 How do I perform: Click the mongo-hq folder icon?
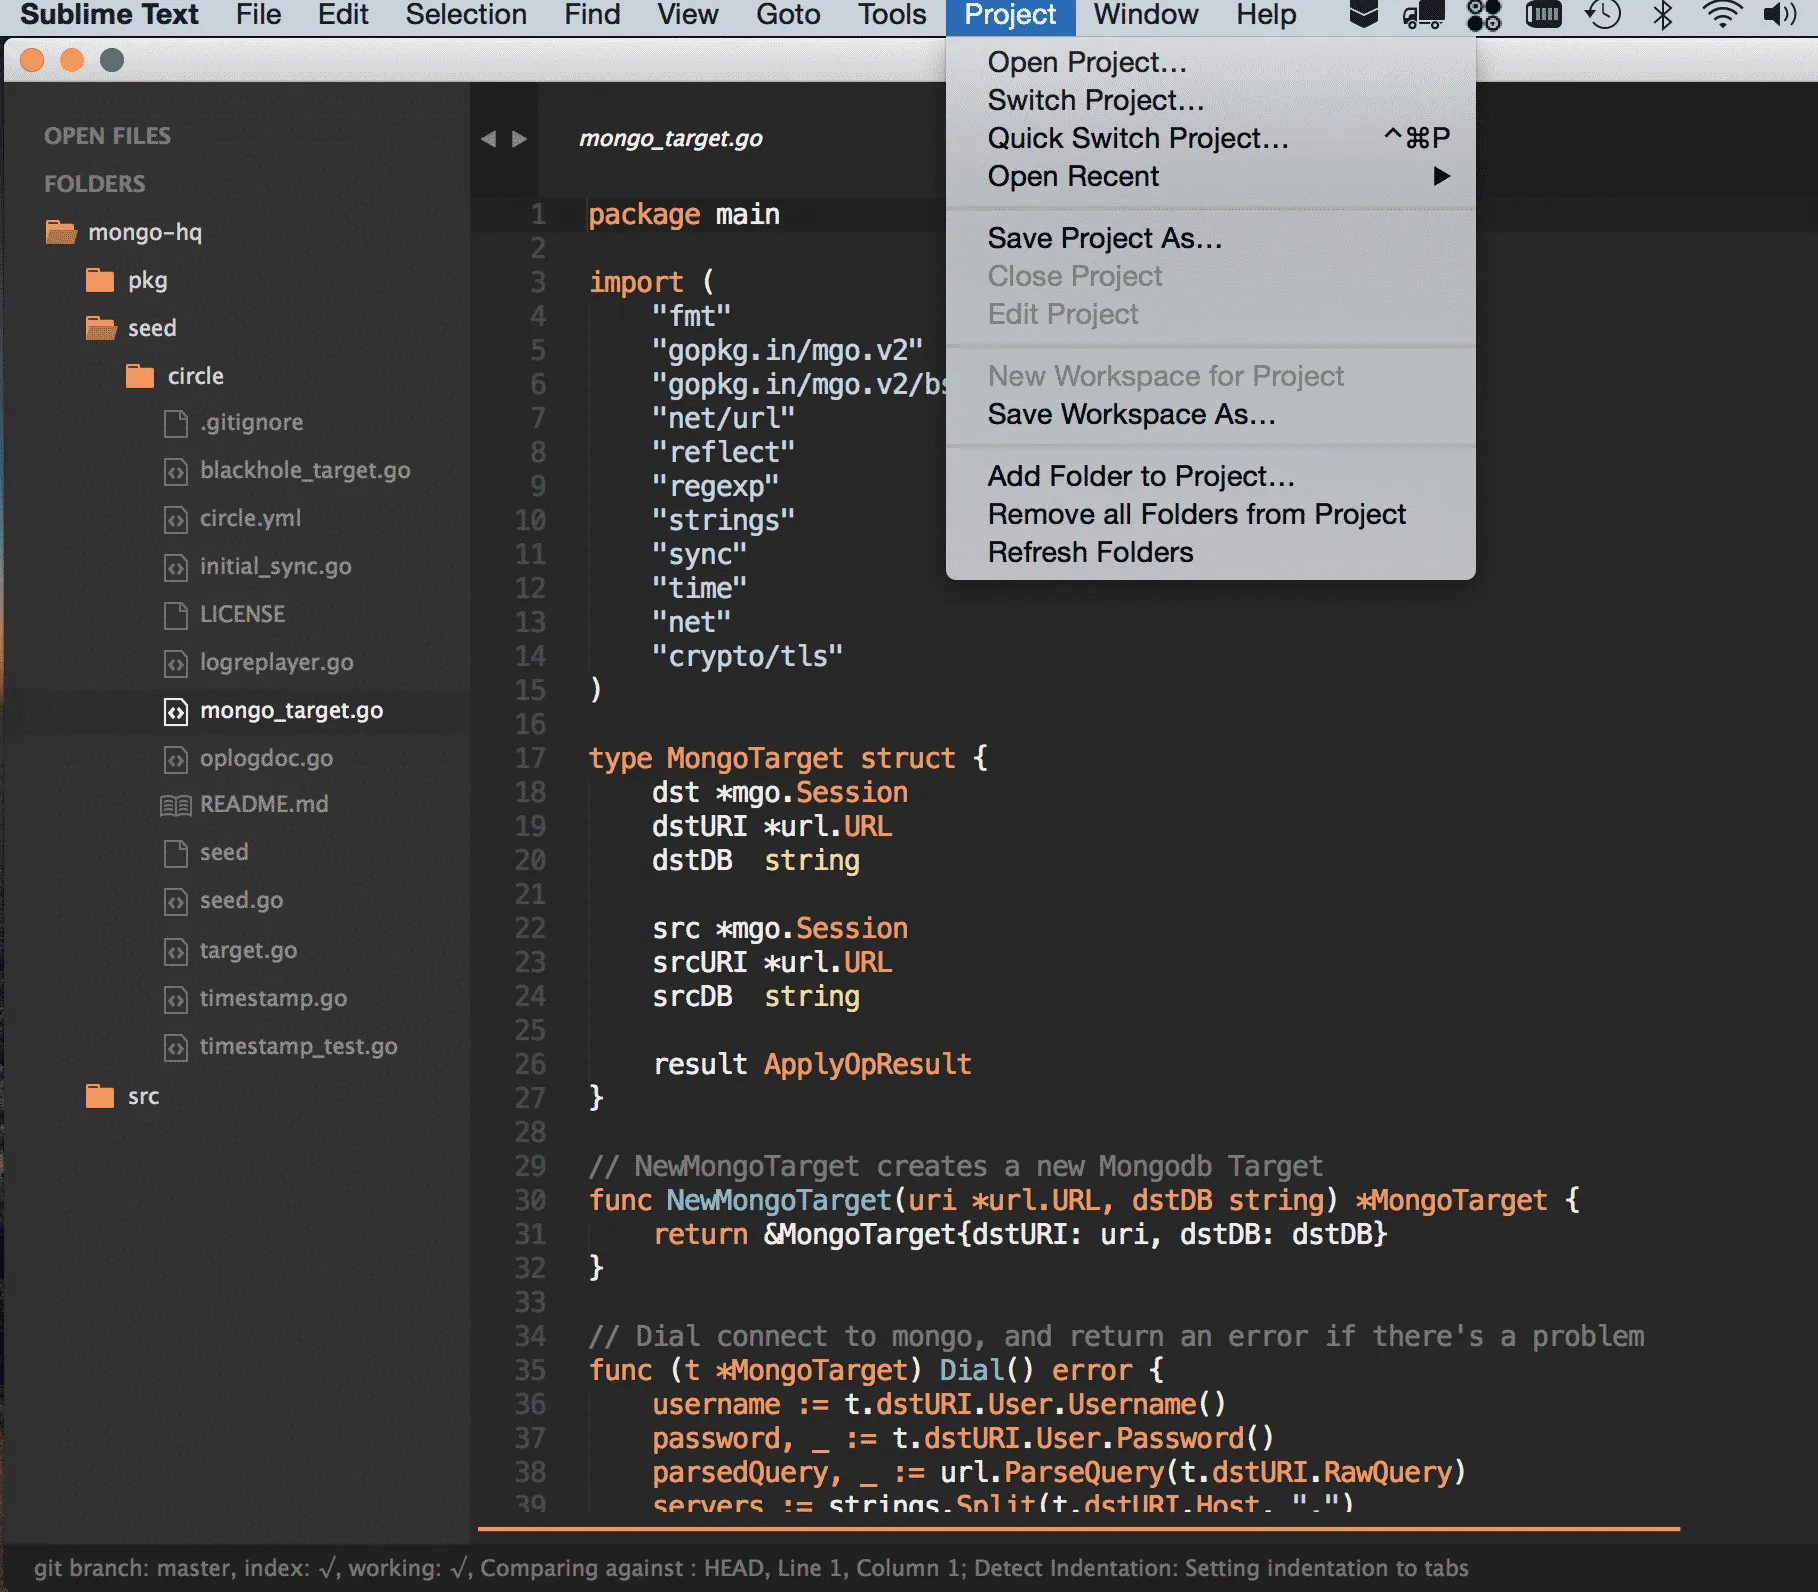point(60,231)
